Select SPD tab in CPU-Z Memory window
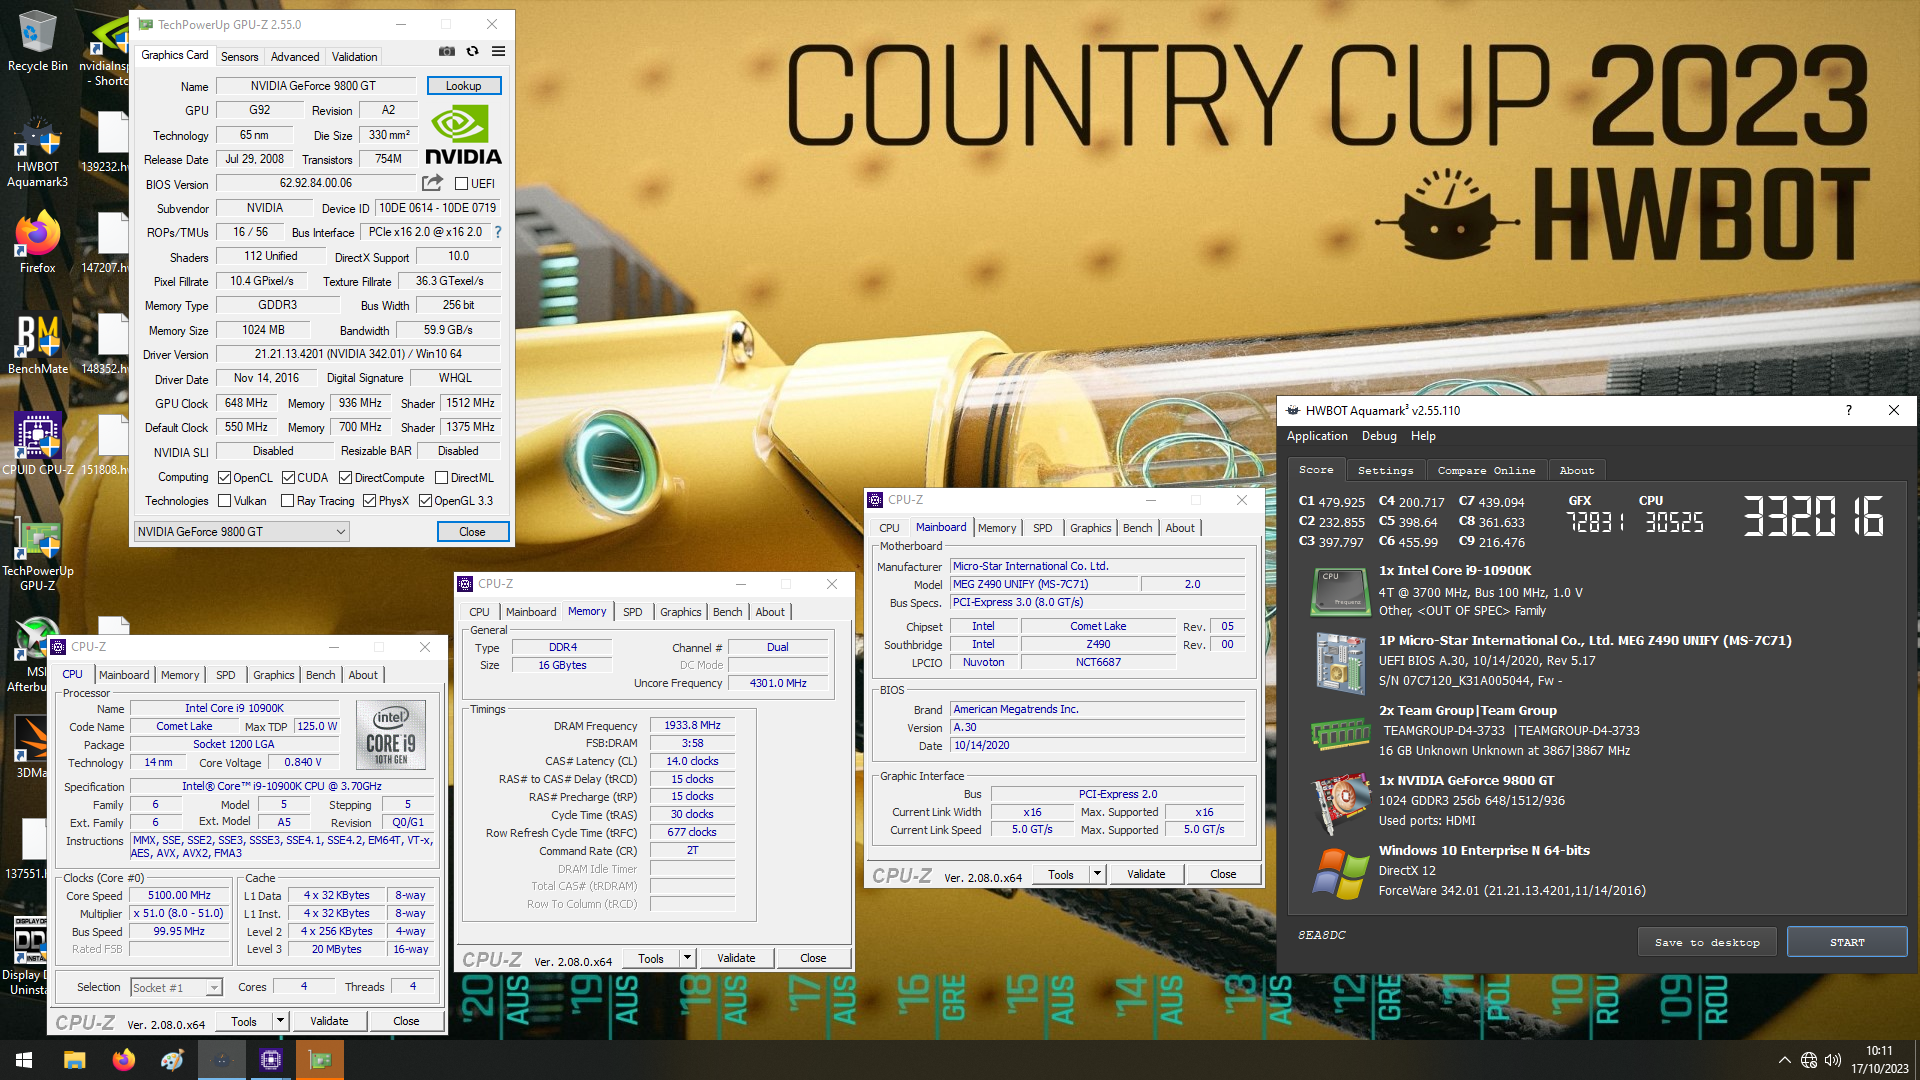 click(x=633, y=612)
